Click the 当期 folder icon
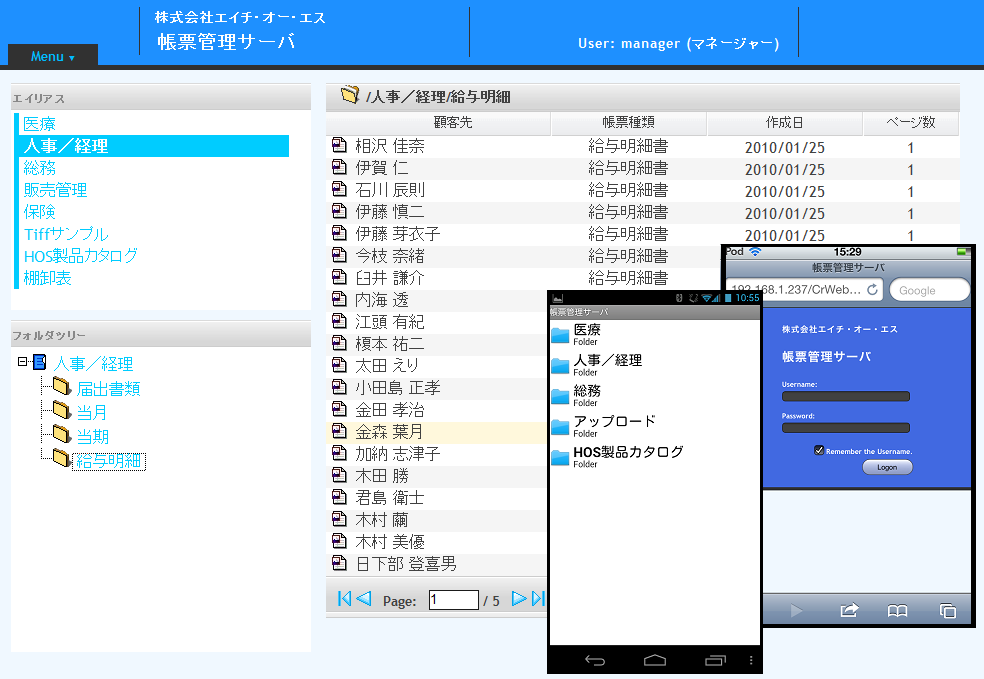984x679 pixels. coord(62,434)
